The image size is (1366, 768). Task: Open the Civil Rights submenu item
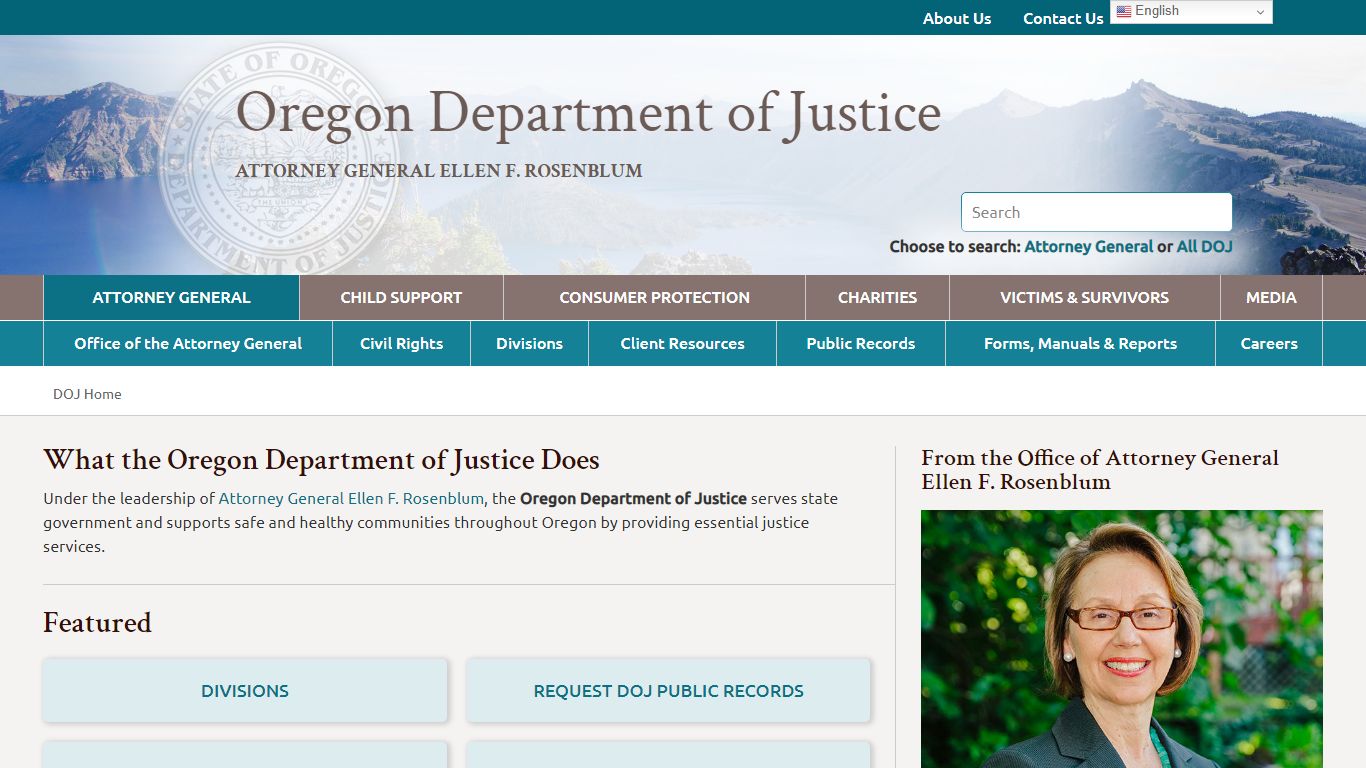(x=401, y=343)
